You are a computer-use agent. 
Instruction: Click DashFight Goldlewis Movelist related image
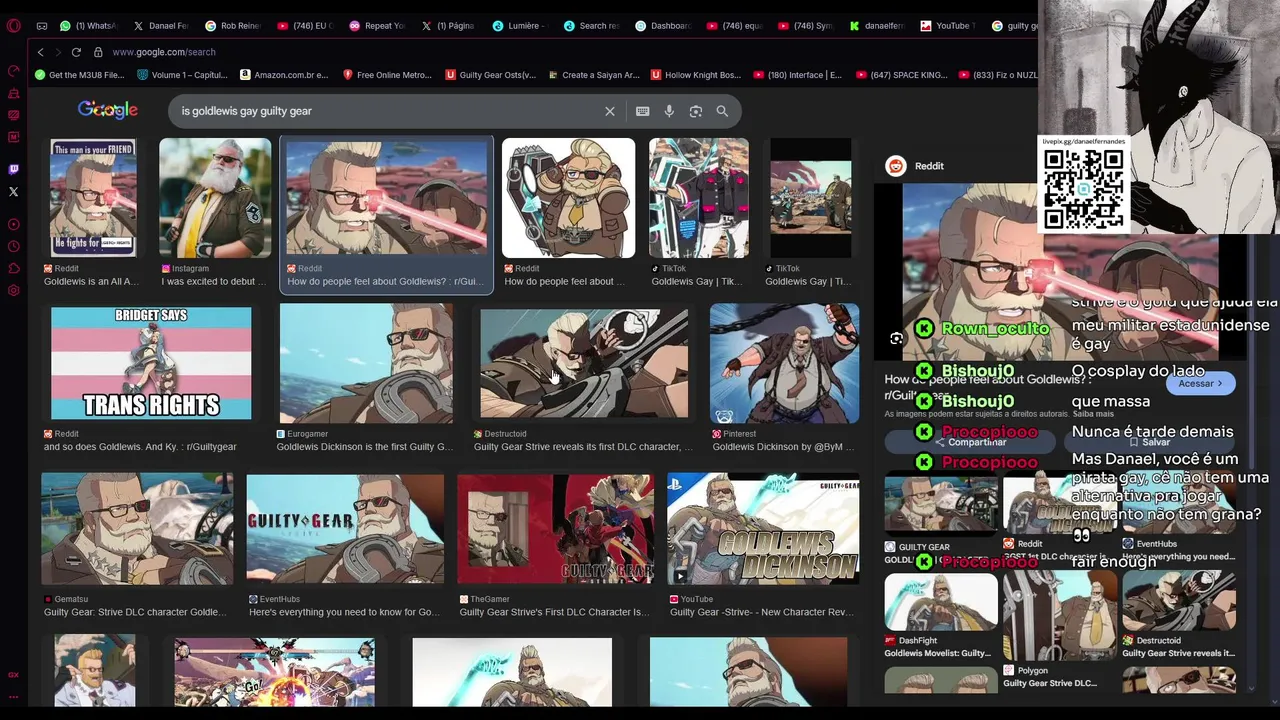click(941, 602)
